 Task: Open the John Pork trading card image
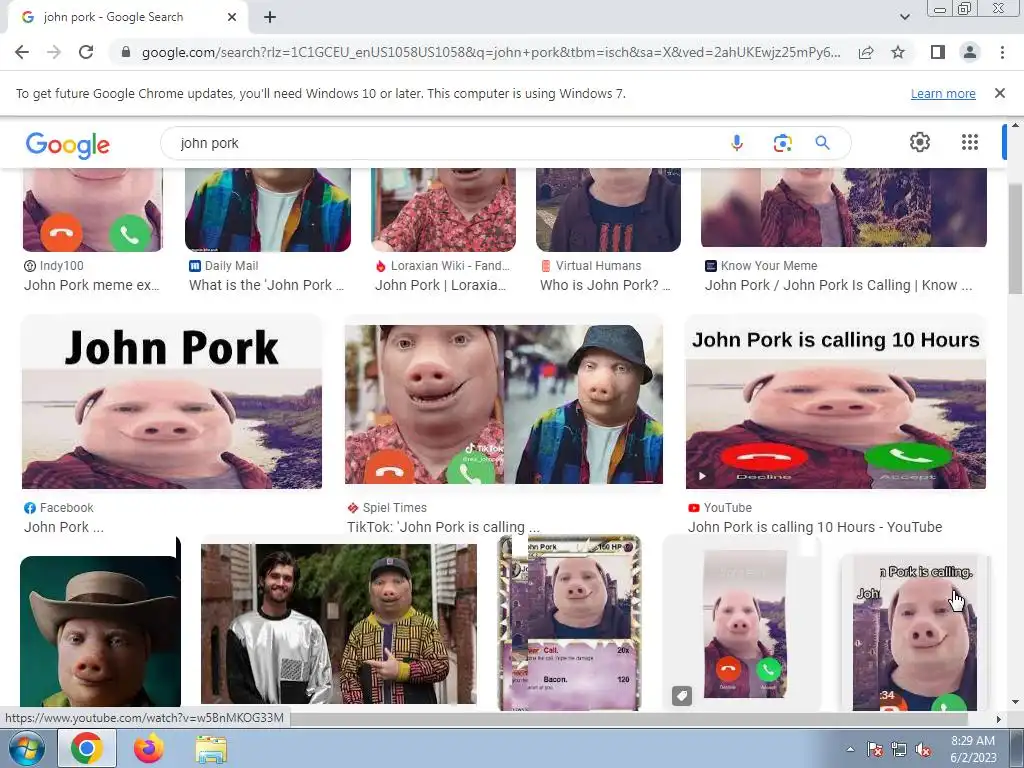pos(569,624)
